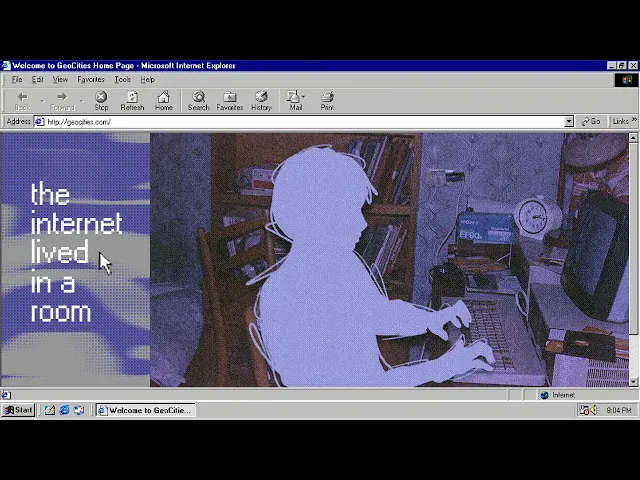
Task: Click the vertical scrollbar track
Action: click(x=633, y=355)
